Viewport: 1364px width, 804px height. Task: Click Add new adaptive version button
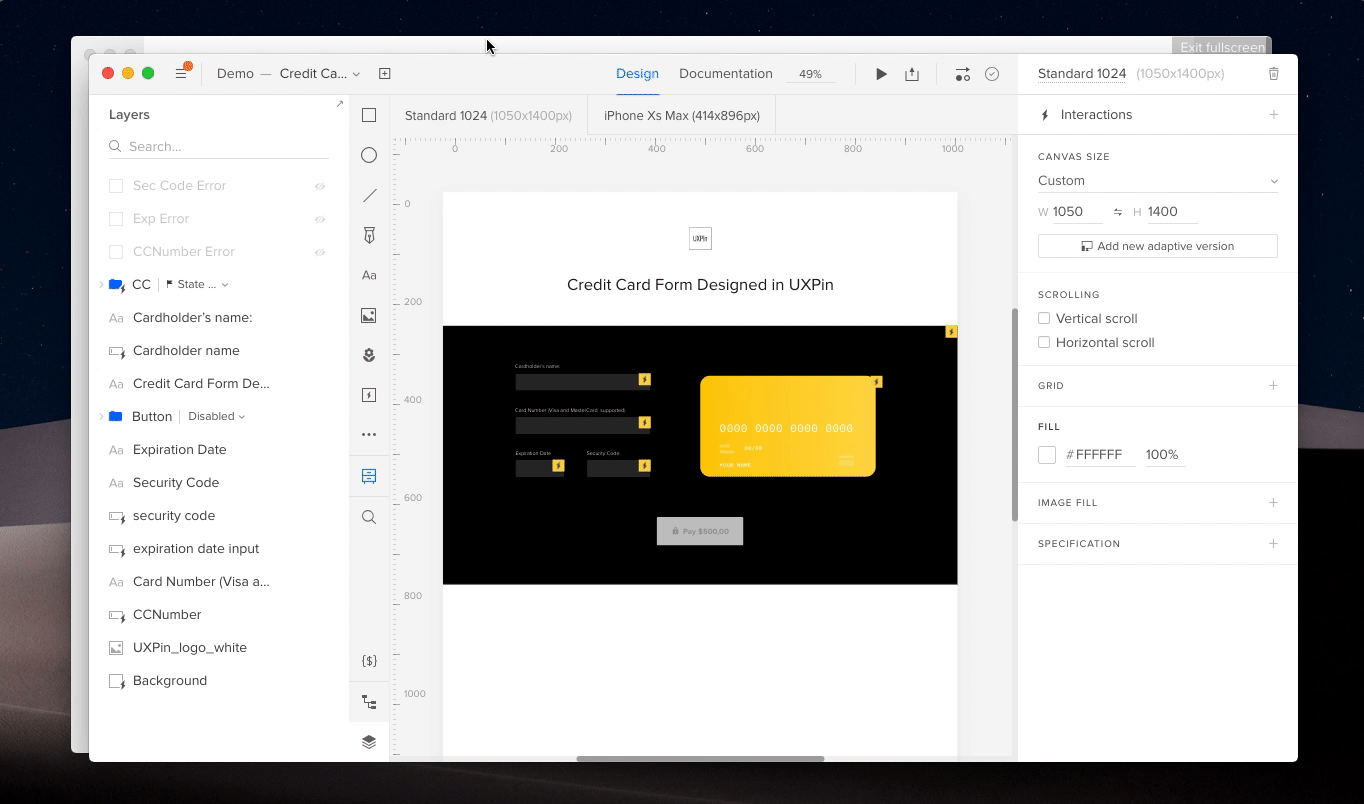1158,246
